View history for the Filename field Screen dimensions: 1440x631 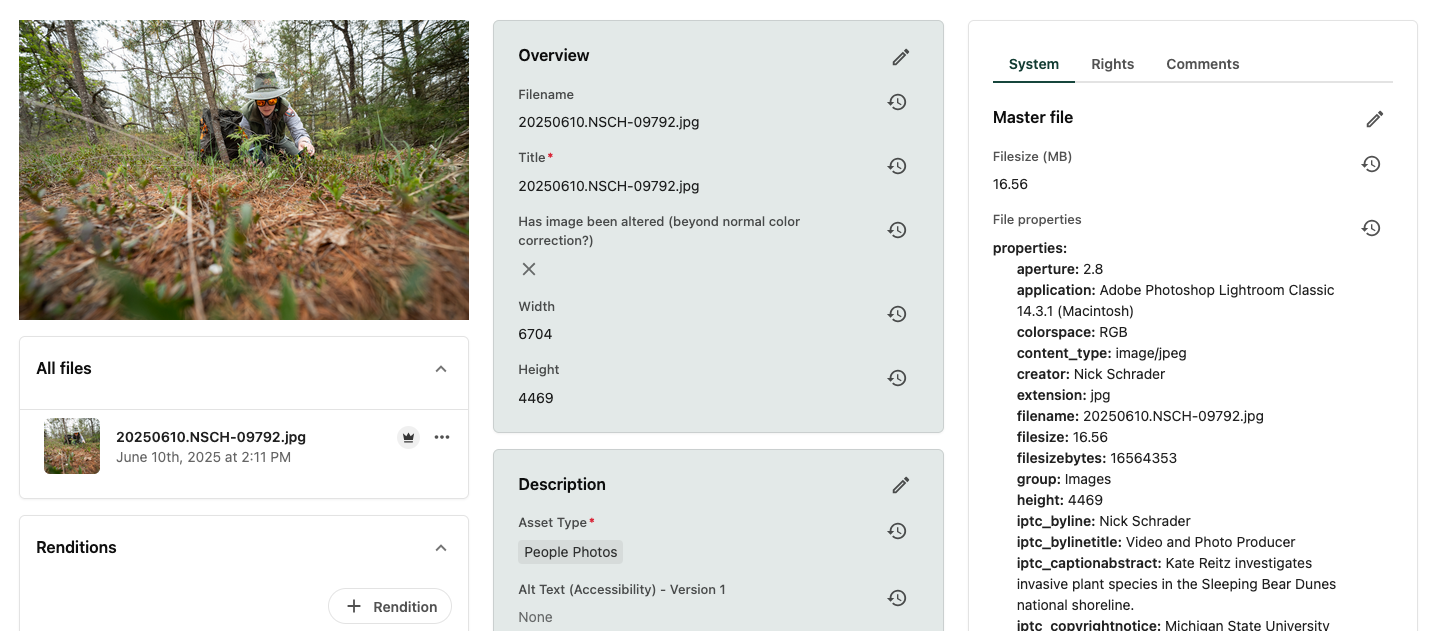(x=897, y=102)
